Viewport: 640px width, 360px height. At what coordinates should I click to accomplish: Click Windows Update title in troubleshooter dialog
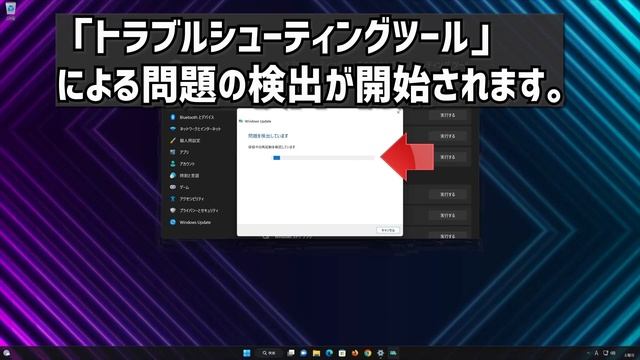(258, 121)
